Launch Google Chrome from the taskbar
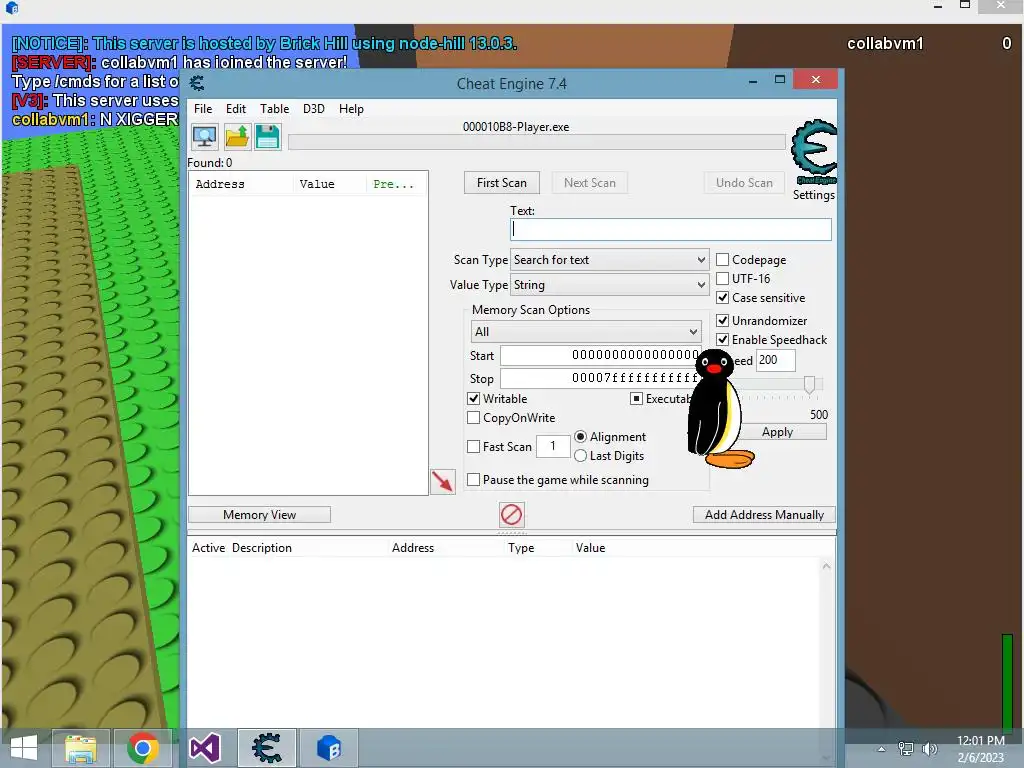This screenshot has width=1024, height=768. 143,748
